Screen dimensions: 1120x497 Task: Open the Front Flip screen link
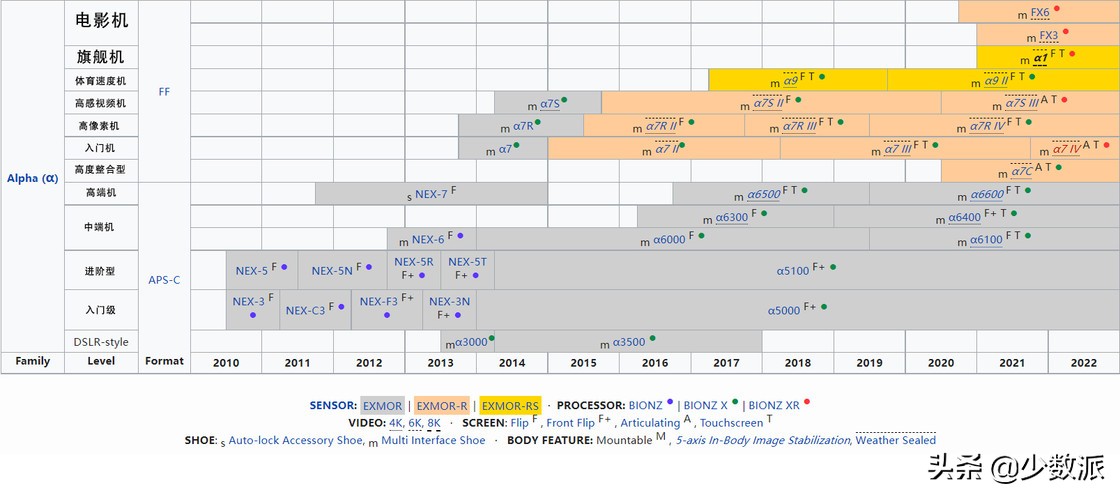point(570,423)
